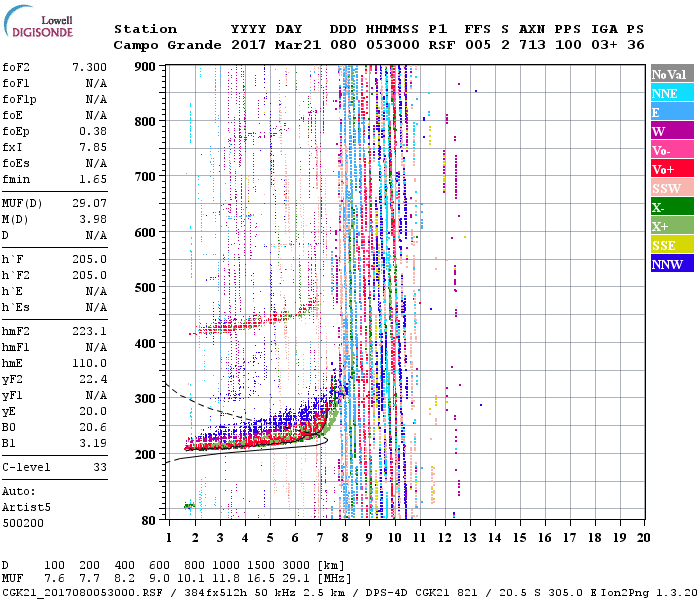Click the foEp value 0.38

(93, 131)
